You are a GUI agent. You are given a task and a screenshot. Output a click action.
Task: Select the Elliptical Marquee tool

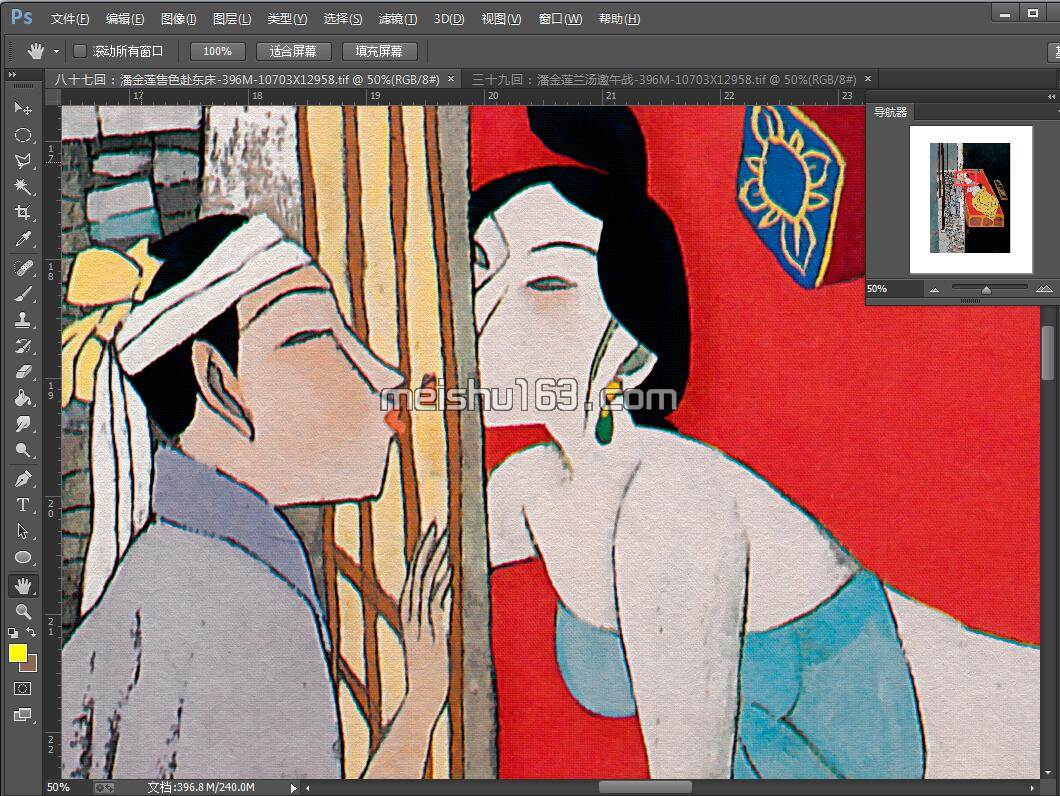(x=22, y=135)
